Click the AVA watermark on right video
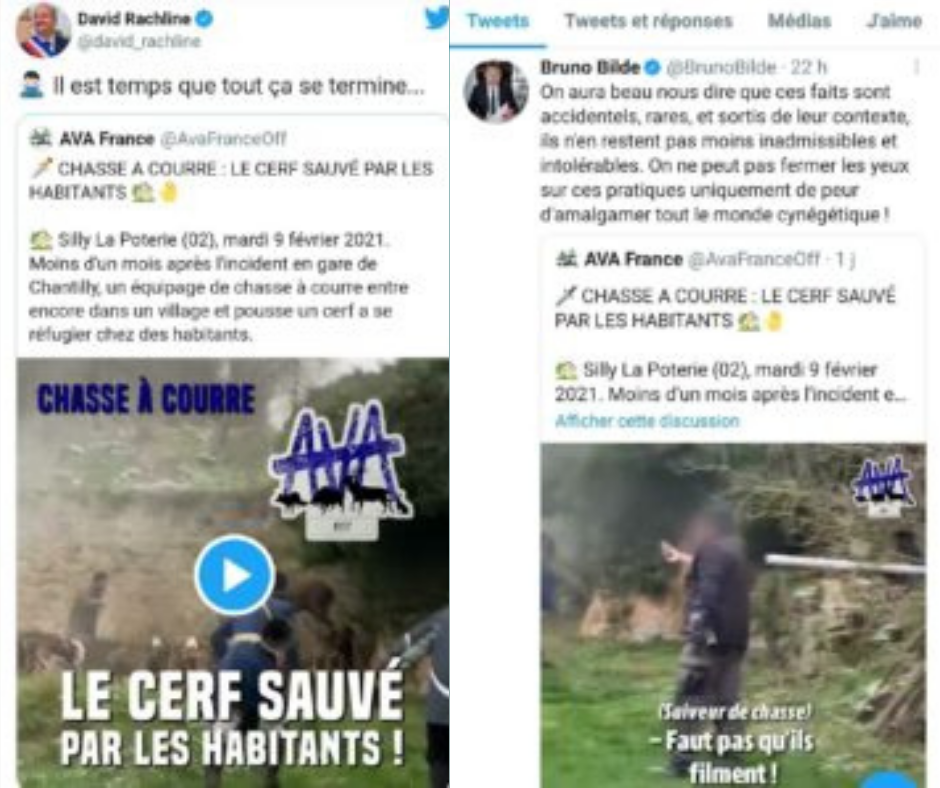The width and height of the screenshot is (940, 788). click(882, 485)
